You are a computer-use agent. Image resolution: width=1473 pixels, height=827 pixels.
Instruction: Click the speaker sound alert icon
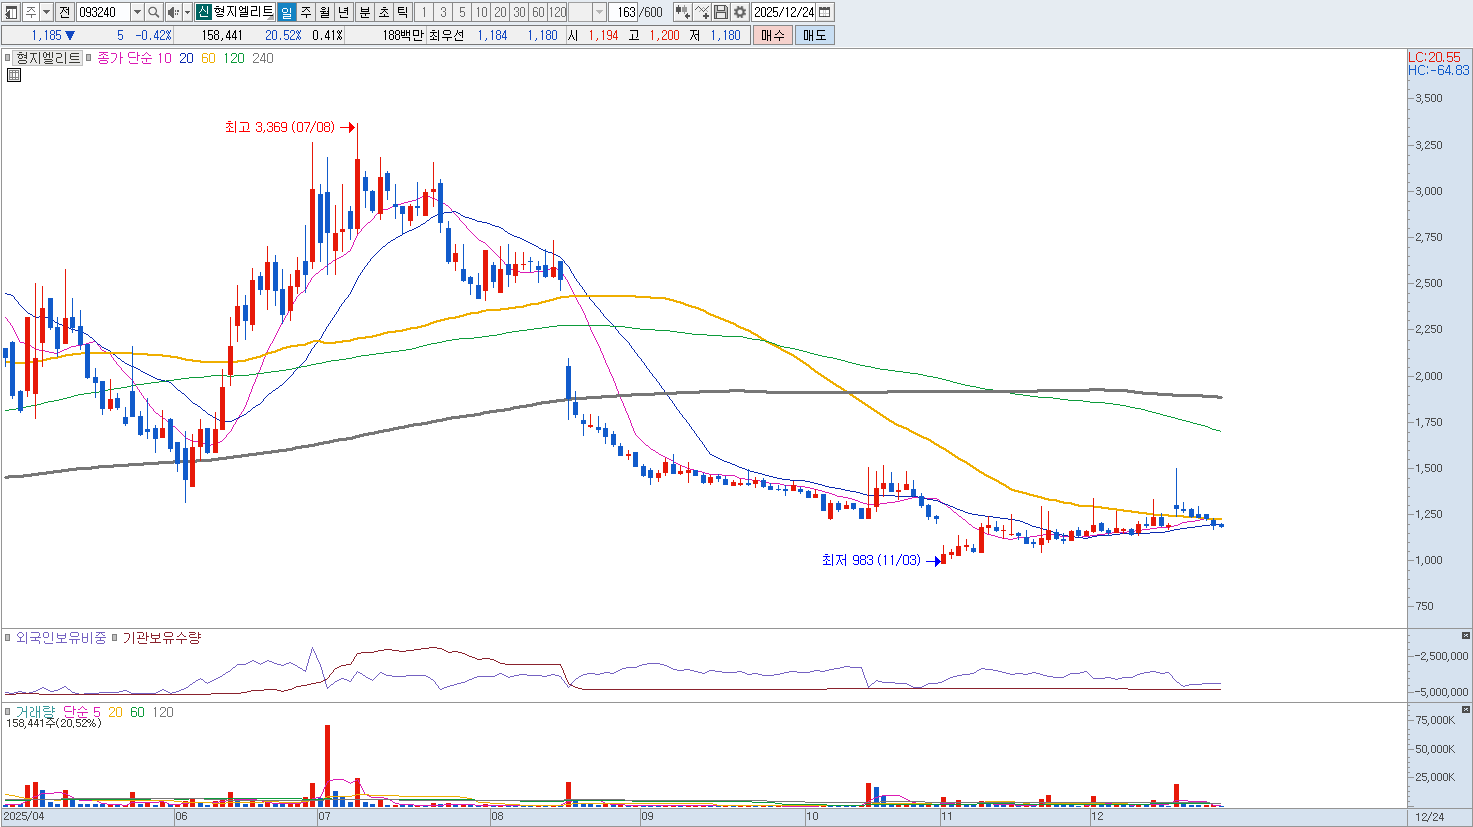172,12
